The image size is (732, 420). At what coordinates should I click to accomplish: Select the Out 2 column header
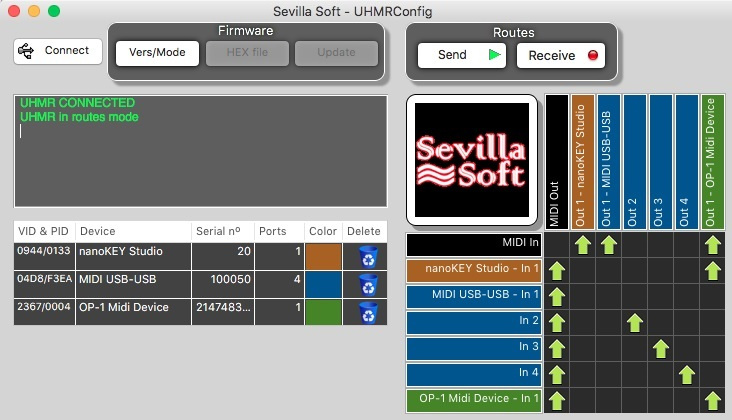point(635,162)
